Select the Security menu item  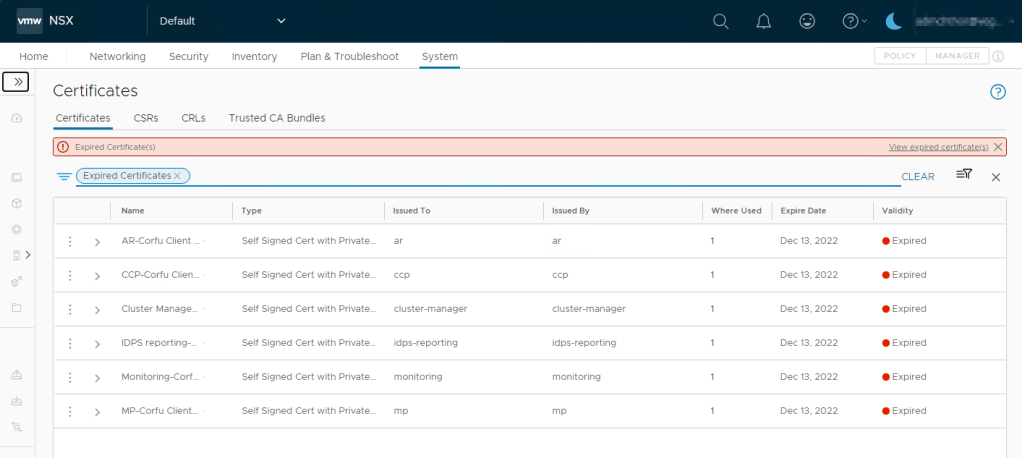pyautogui.click(x=188, y=57)
